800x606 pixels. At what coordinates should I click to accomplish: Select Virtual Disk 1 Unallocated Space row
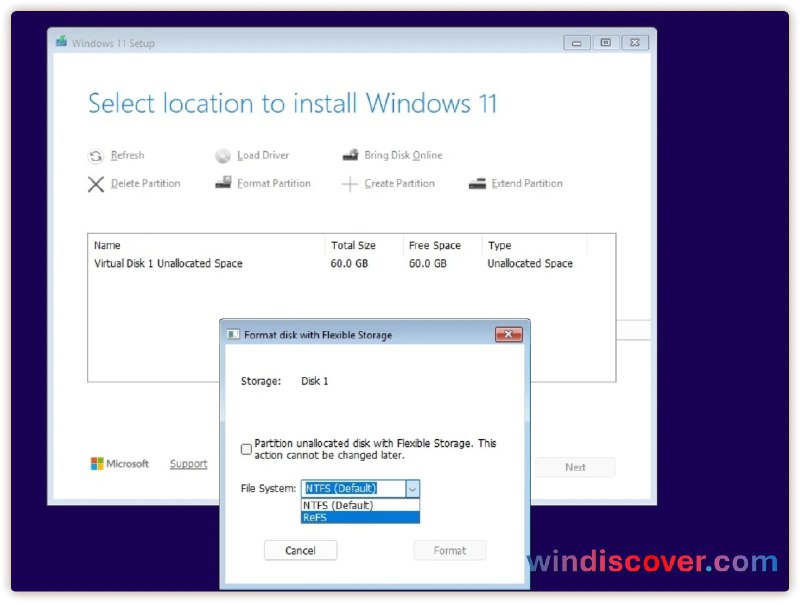[352, 264]
